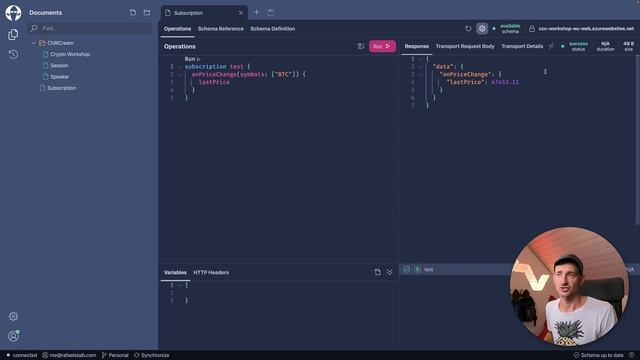Click the lastPrice value in response

coord(505,82)
